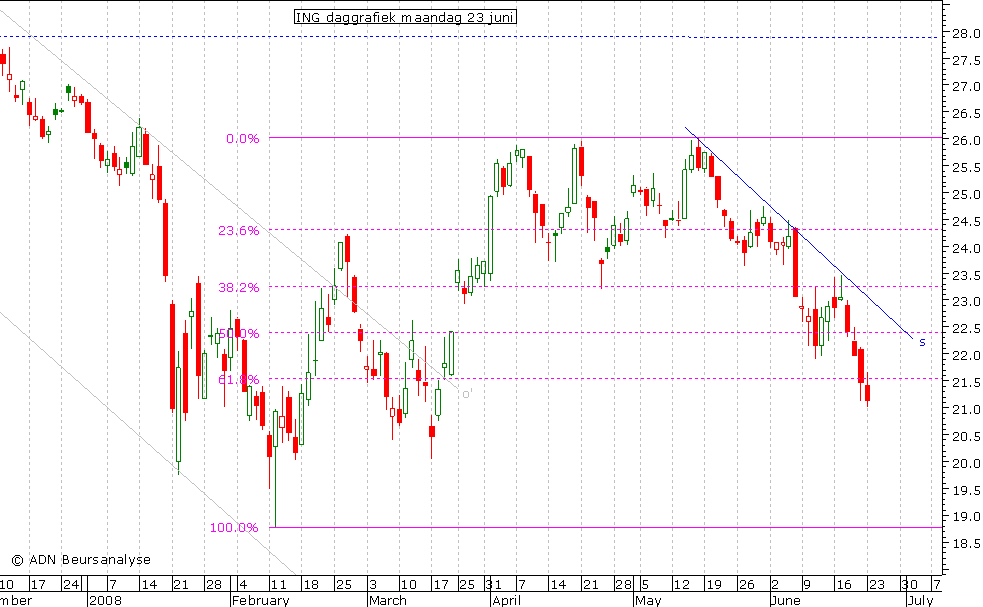Select the 'April' month label
Screen dimensions: 983x607
[x=507, y=600]
